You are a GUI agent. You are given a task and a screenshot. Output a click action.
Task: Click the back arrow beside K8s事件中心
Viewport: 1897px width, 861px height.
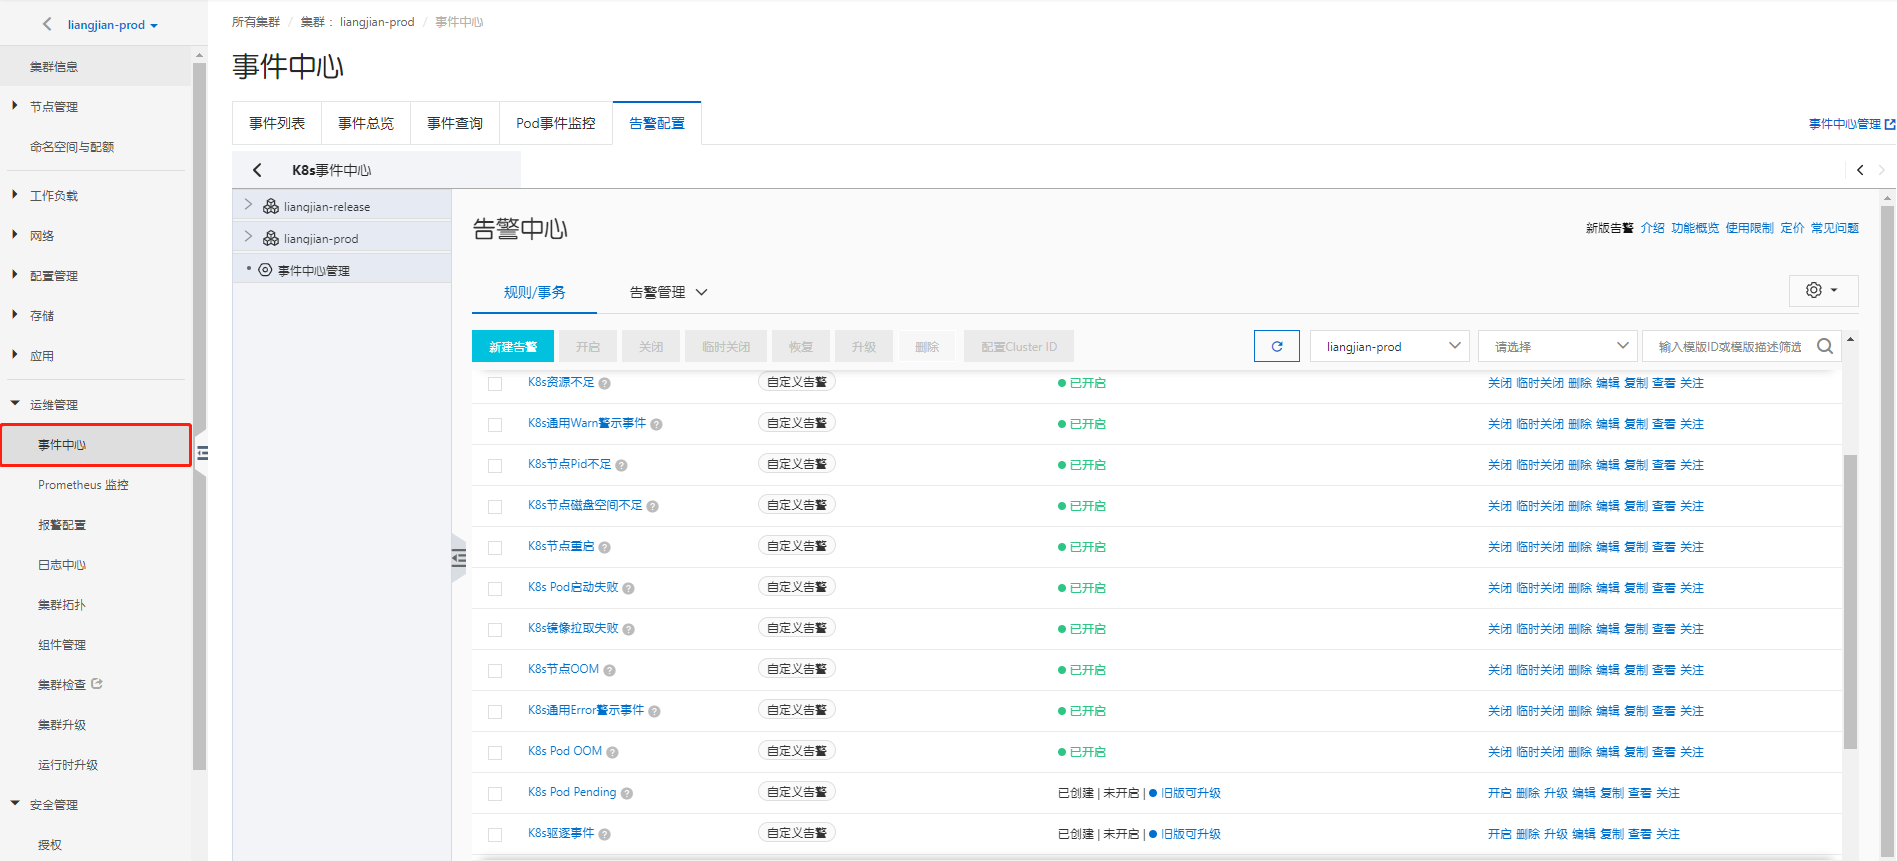point(257,170)
